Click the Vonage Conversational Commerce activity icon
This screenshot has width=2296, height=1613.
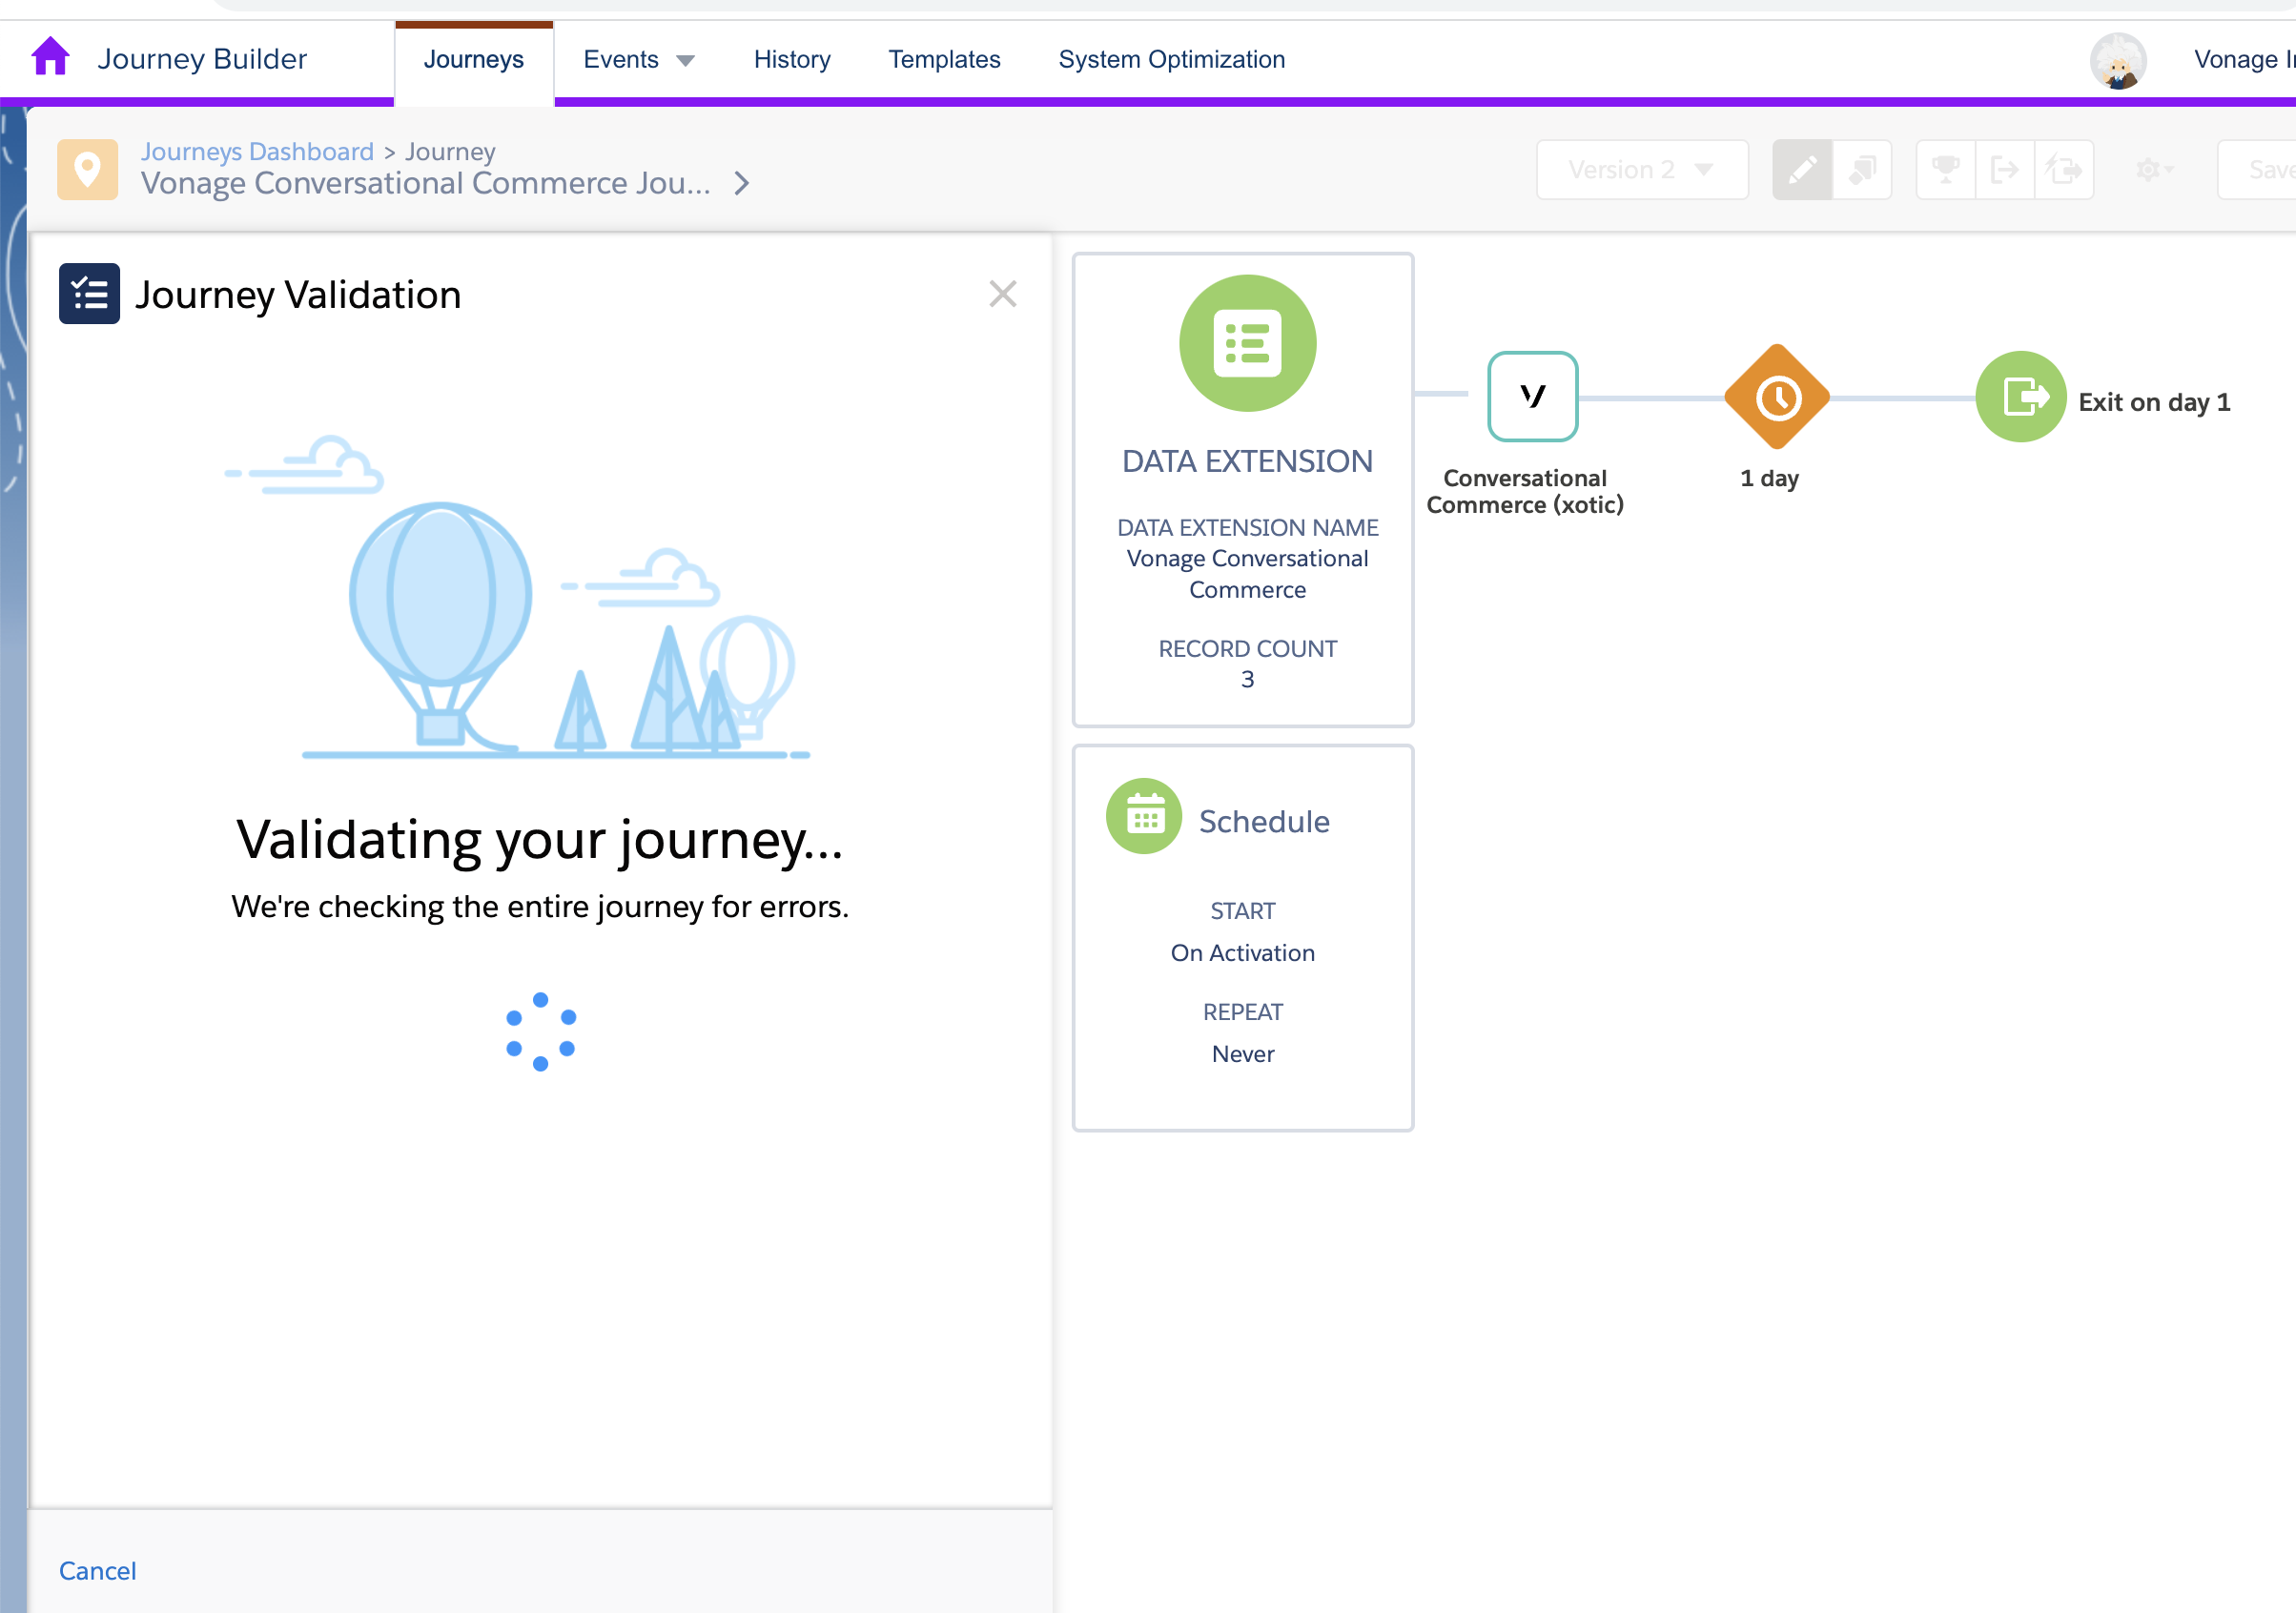click(1533, 397)
